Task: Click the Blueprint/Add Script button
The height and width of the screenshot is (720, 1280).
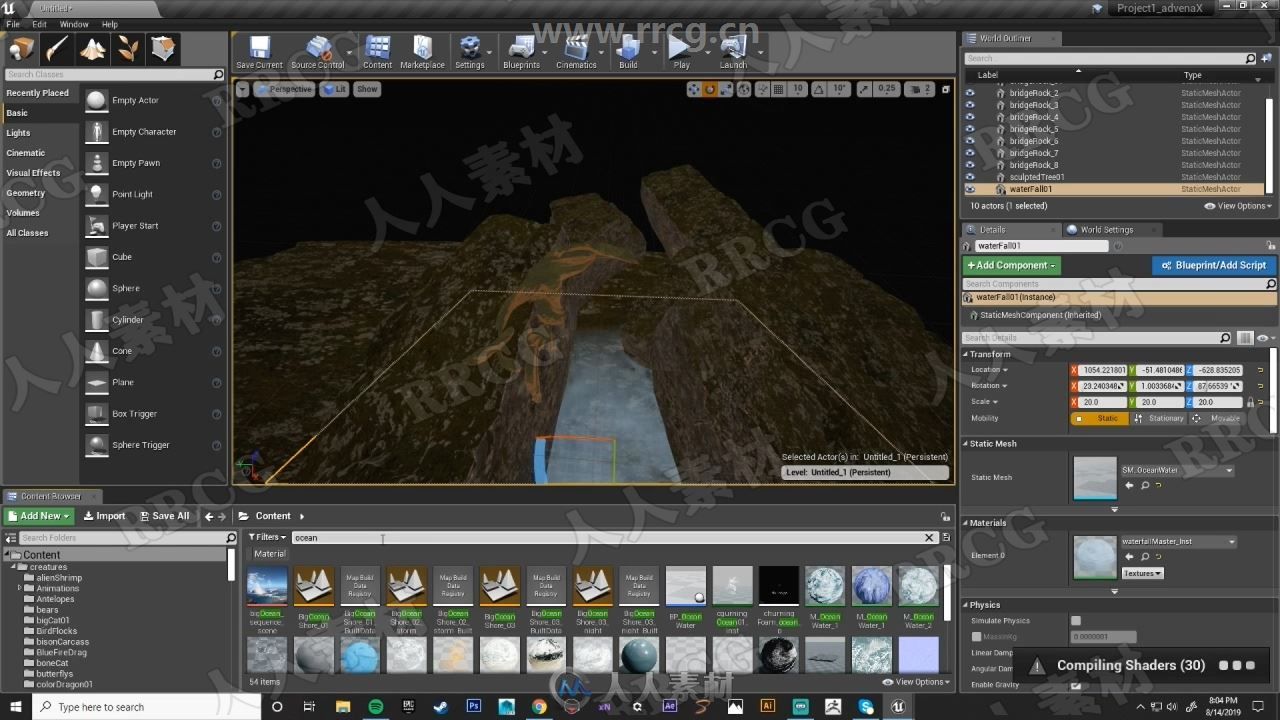Action: (1214, 265)
